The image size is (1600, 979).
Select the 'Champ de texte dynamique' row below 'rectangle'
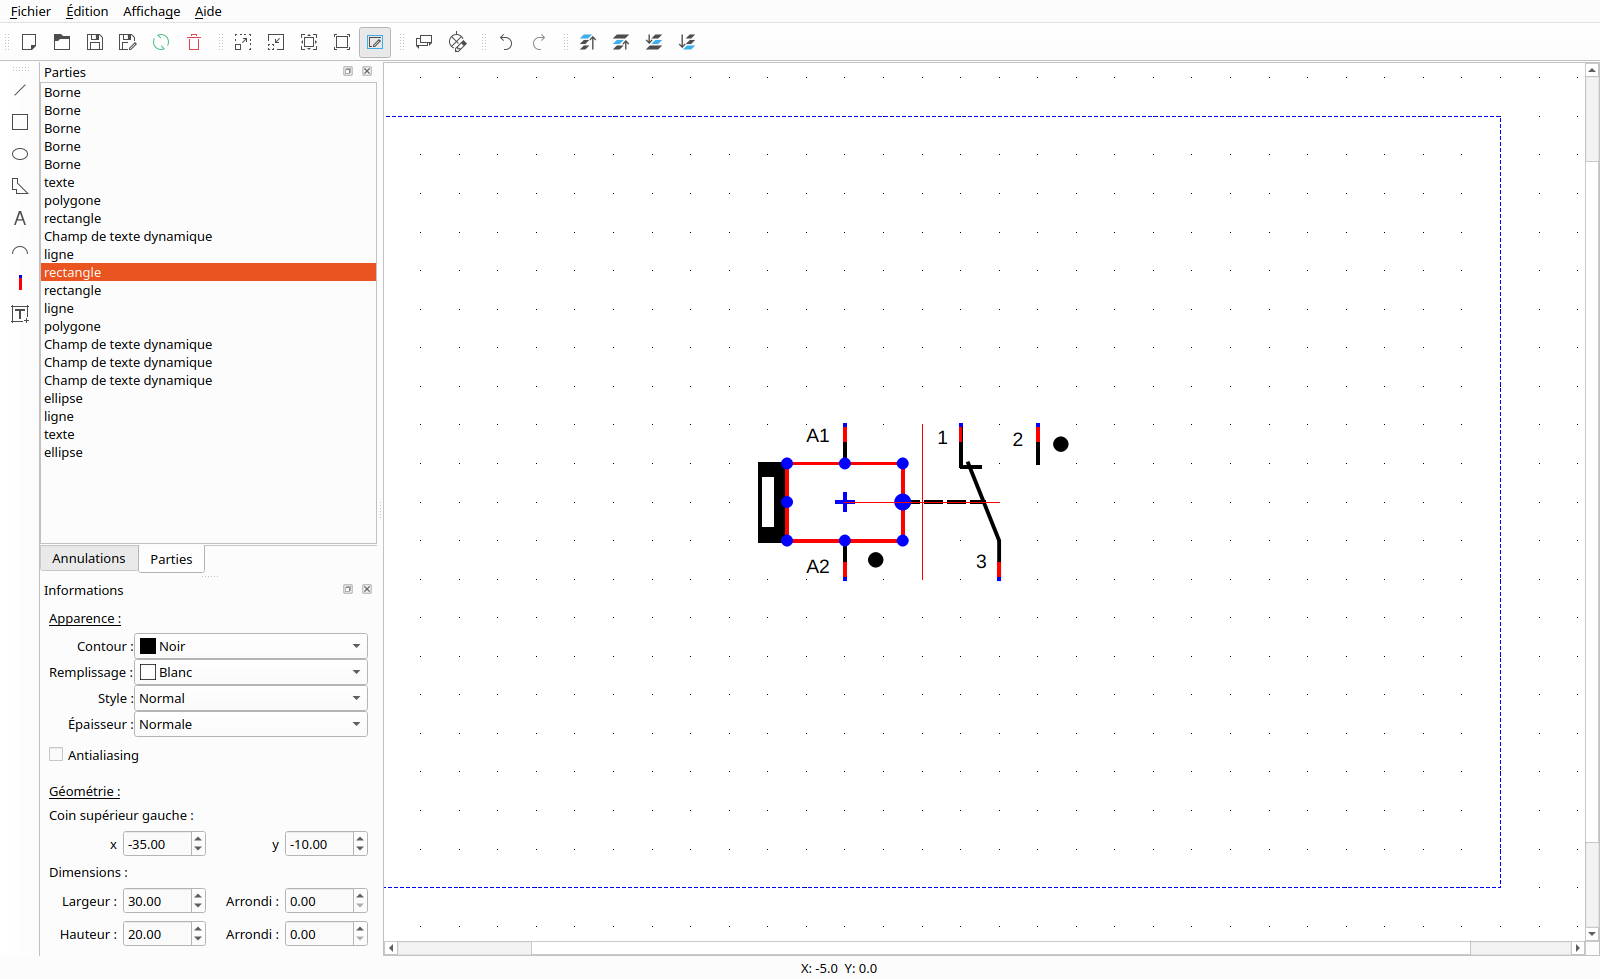click(208, 236)
